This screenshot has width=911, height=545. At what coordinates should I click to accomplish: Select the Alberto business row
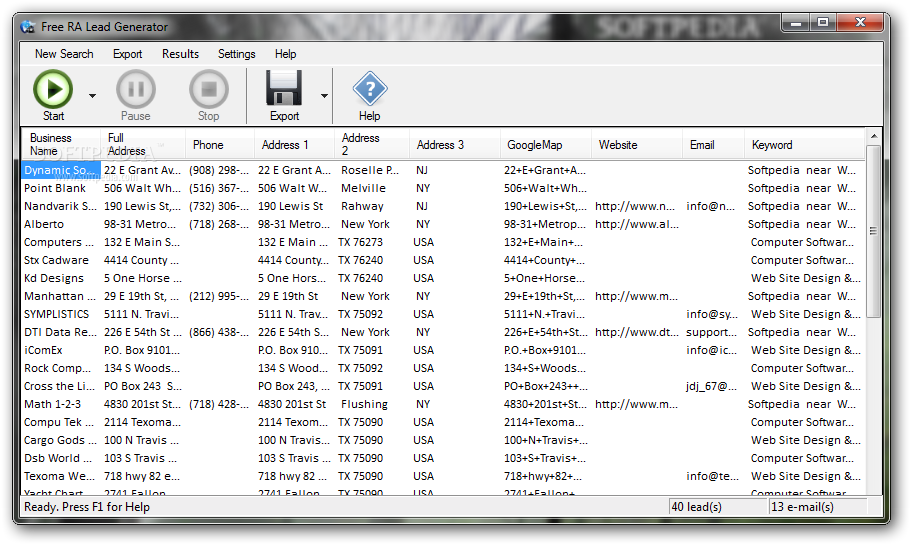point(443,224)
